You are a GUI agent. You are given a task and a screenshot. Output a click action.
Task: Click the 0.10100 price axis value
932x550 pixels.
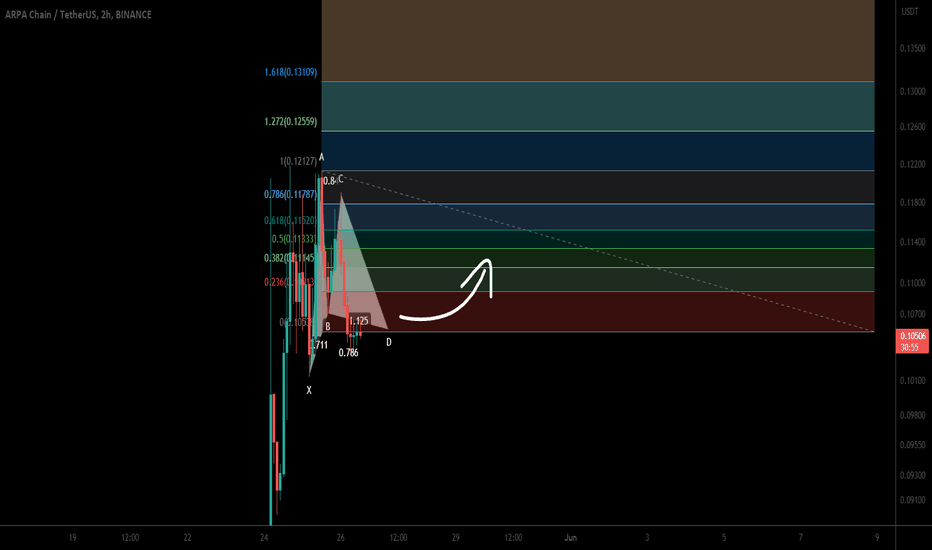point(912,381)
